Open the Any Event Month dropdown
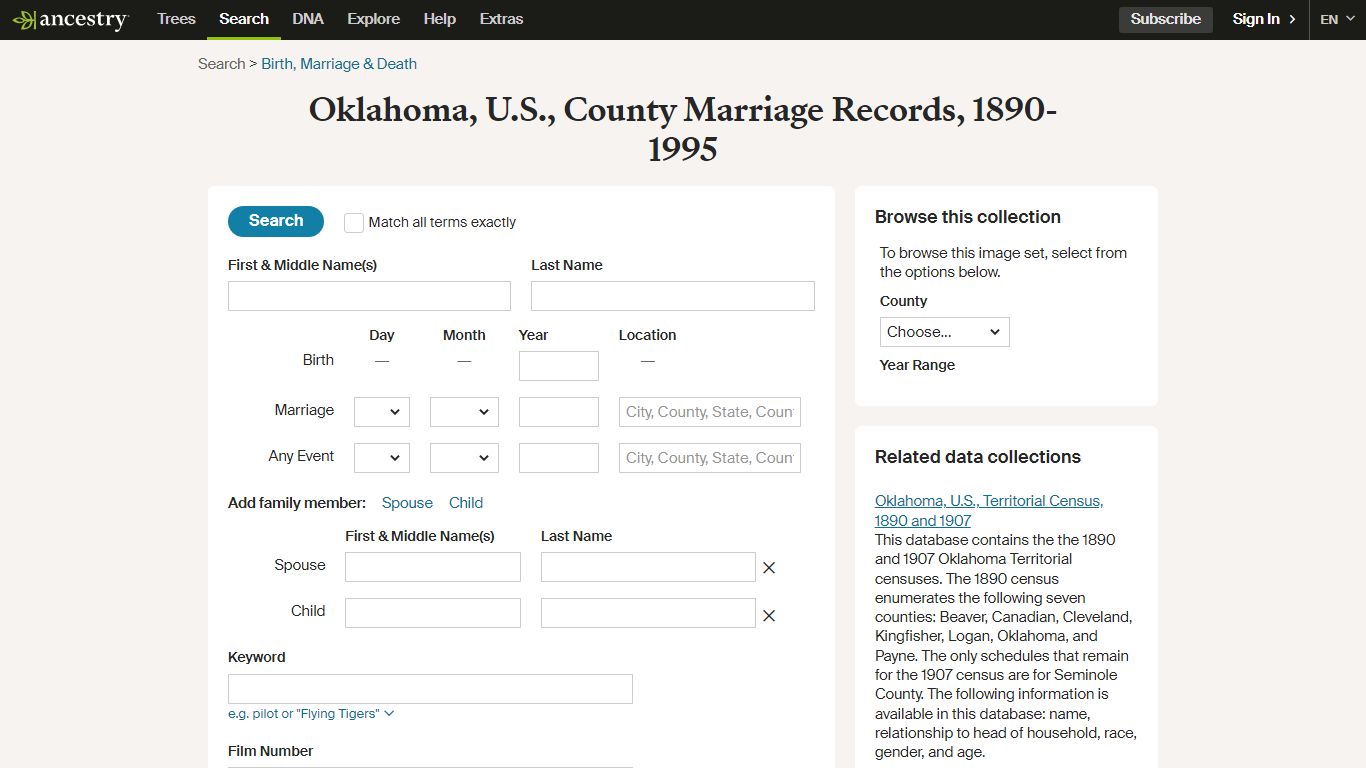 coord(464,458)
